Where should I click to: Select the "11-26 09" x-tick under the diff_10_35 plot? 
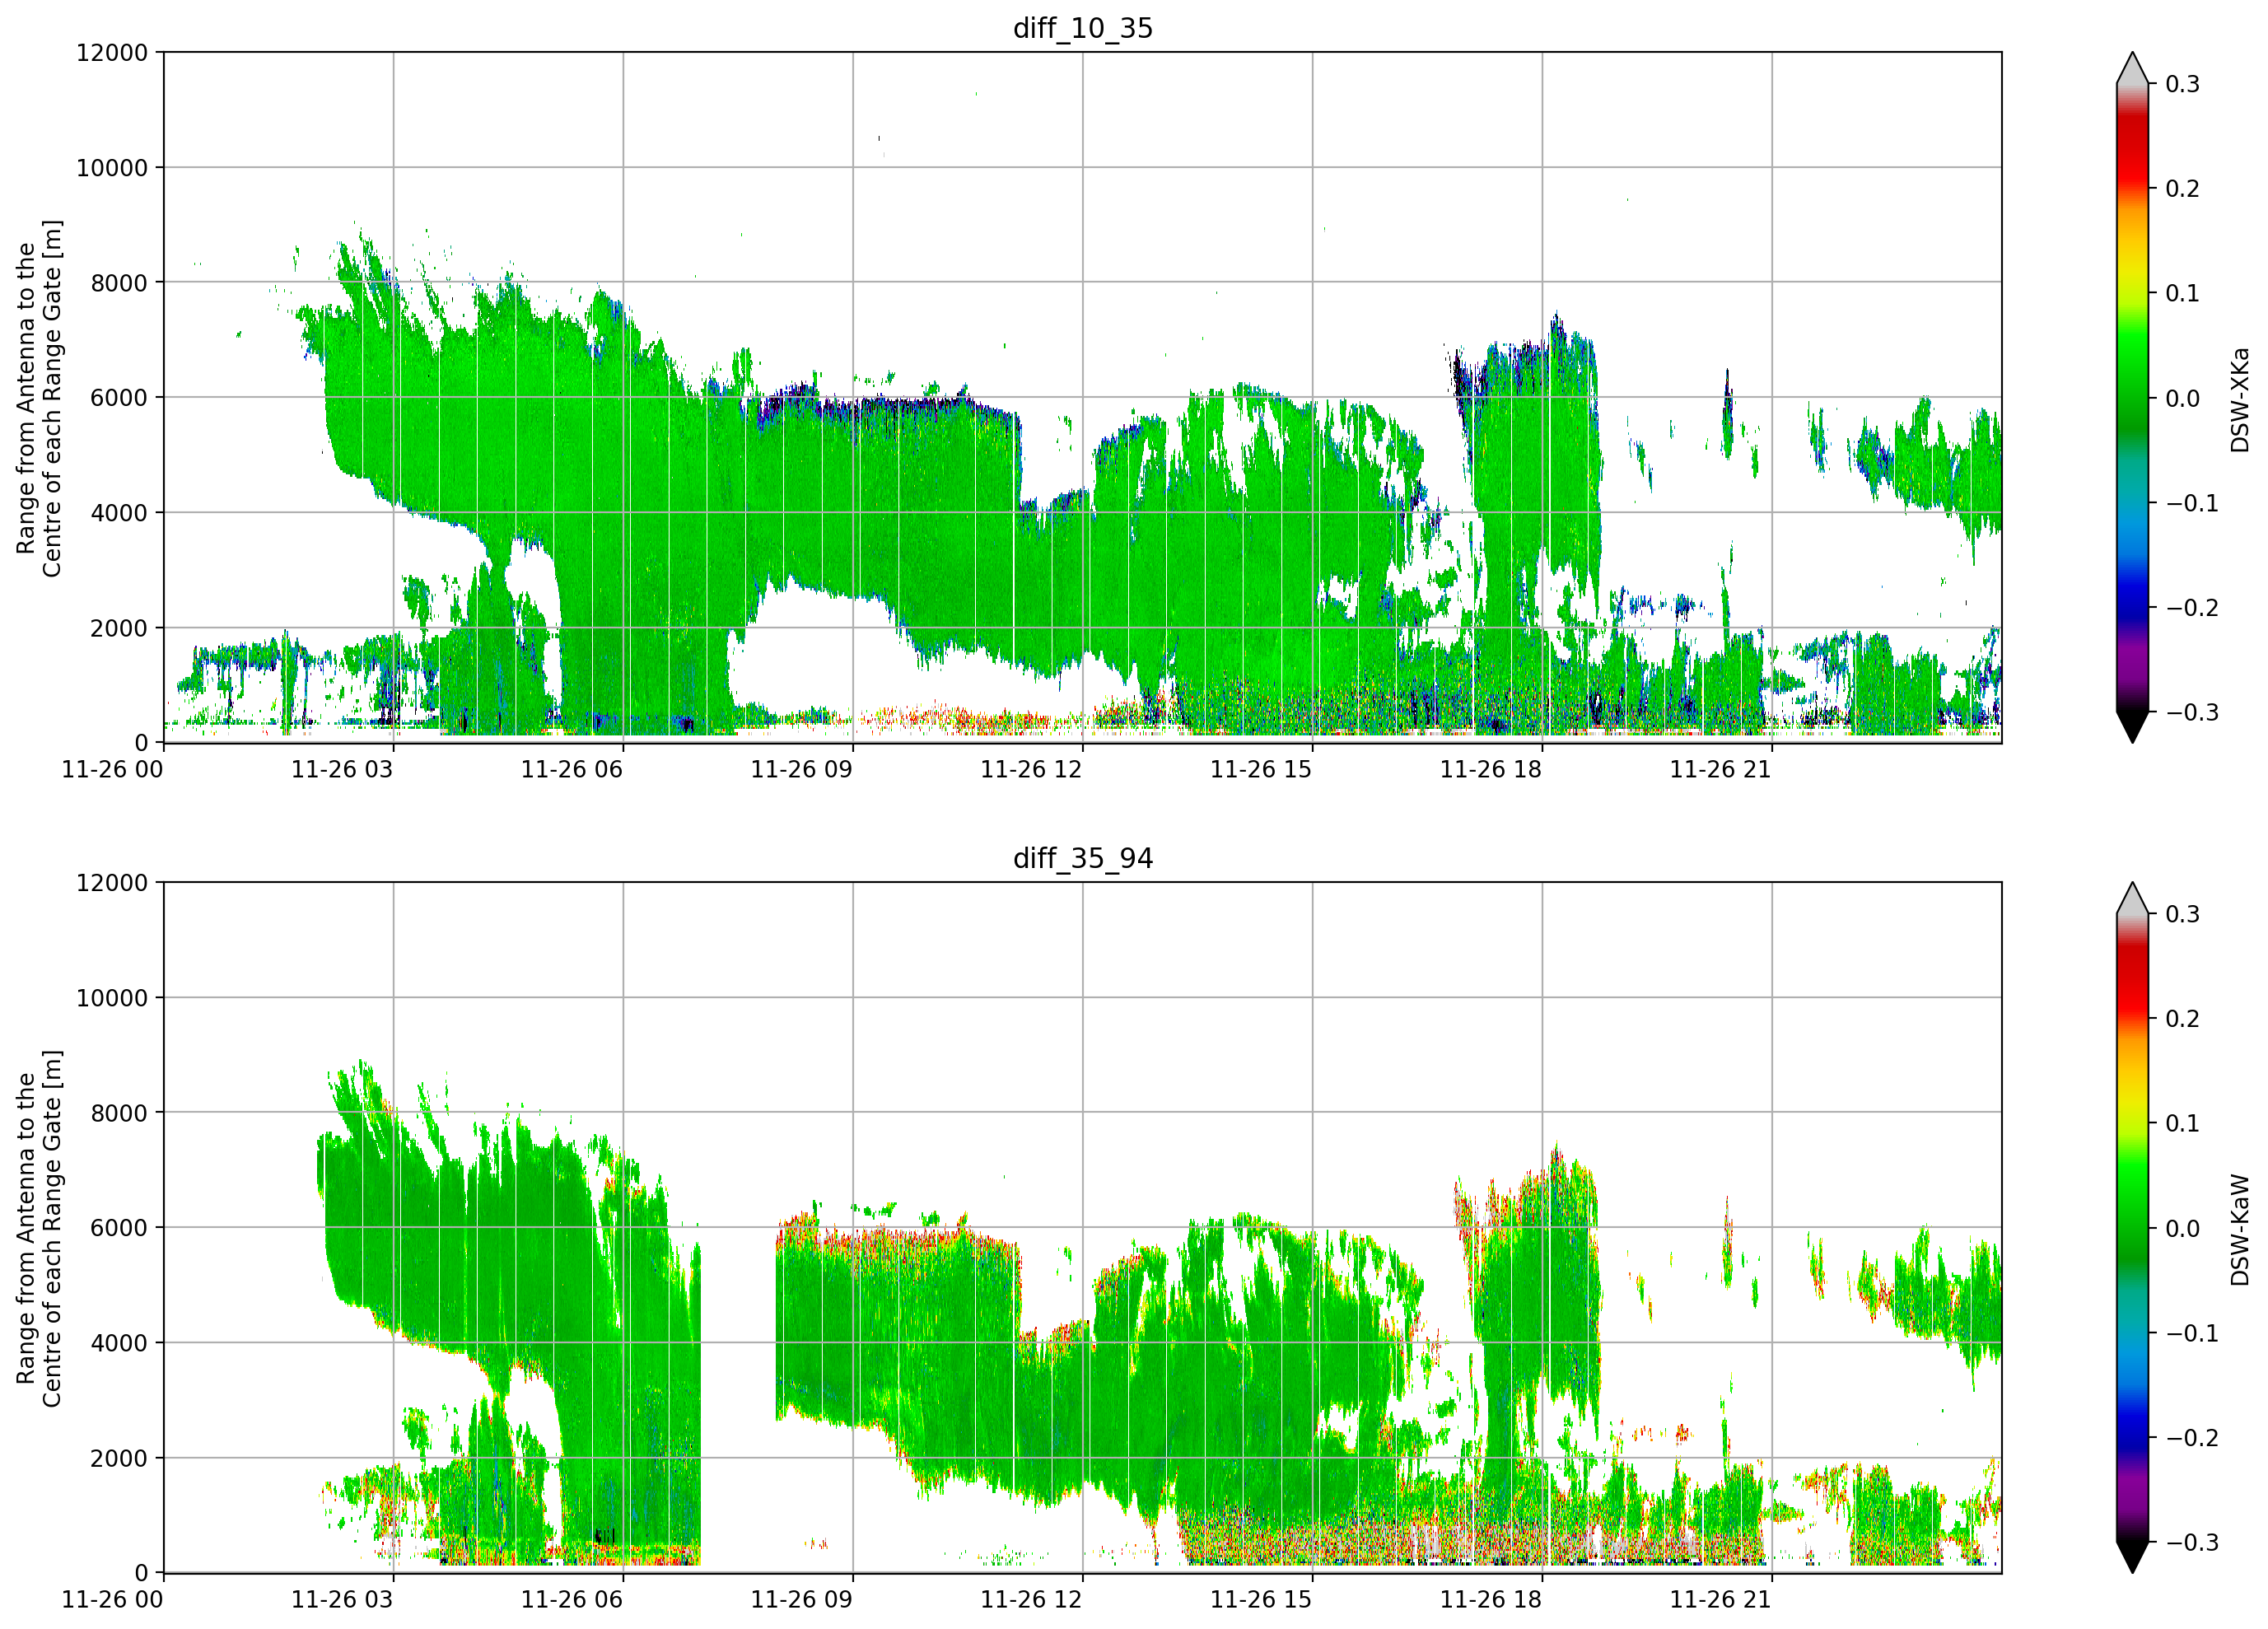pos(802,769)
